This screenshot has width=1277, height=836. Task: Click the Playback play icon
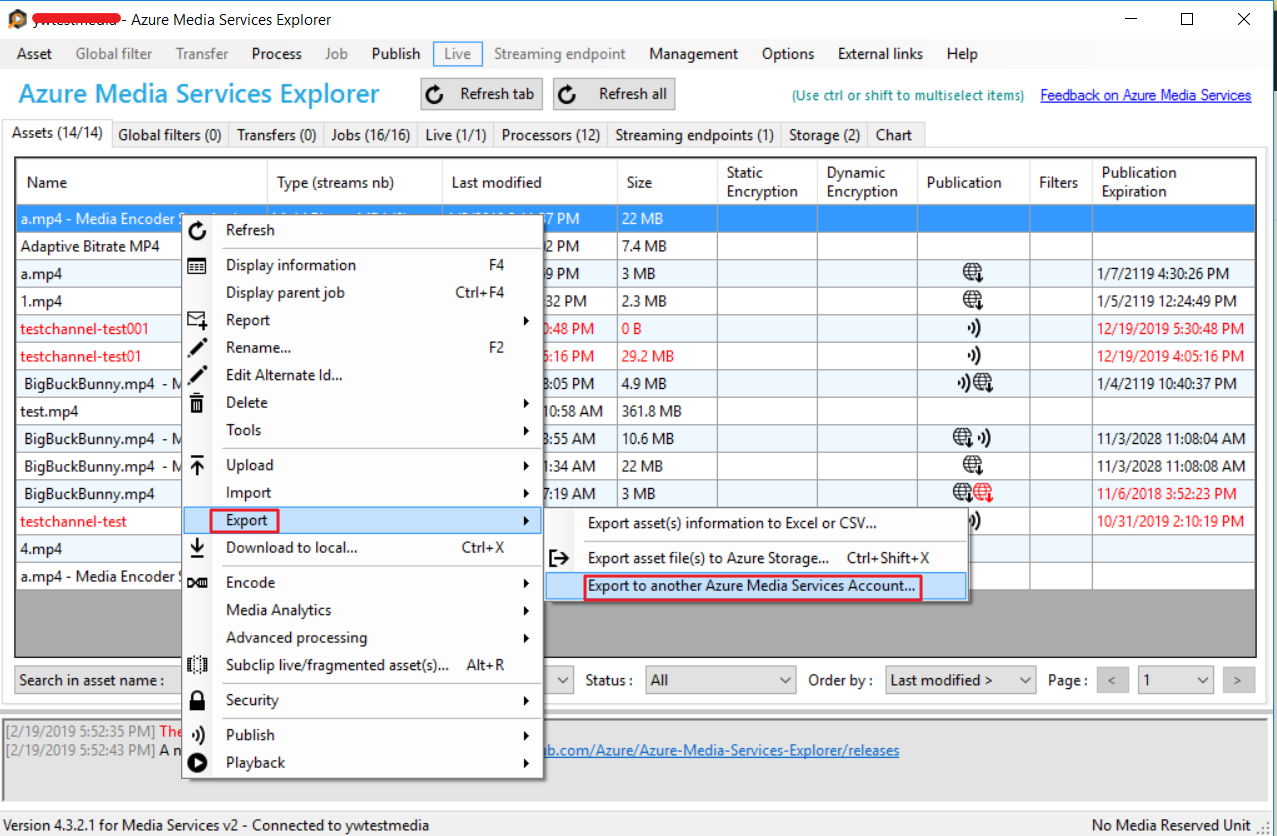click(x=197, y=763)
